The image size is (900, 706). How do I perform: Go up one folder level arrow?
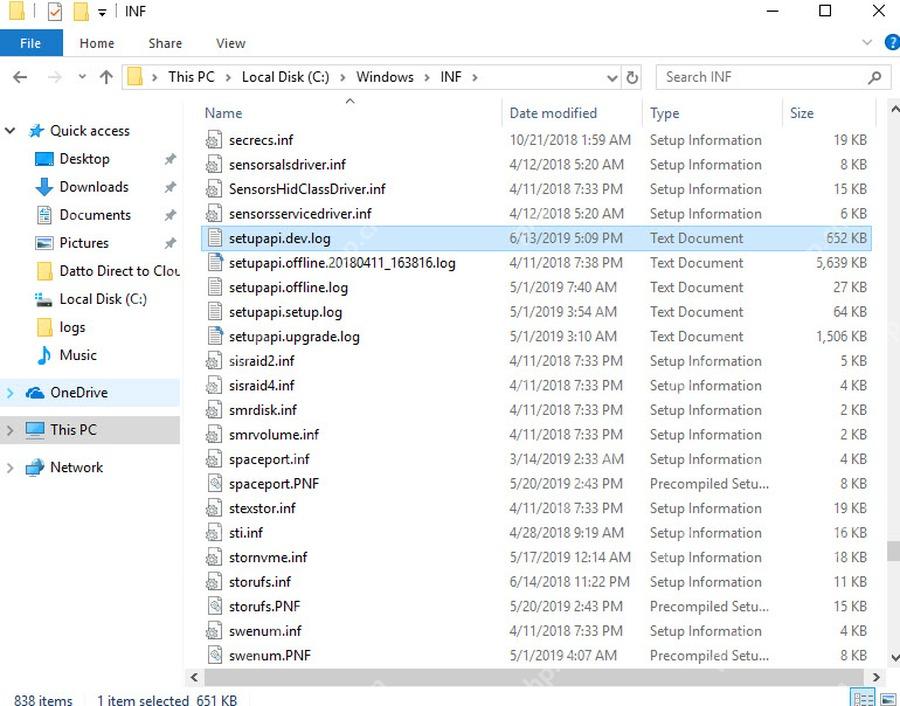[x=106, y=77]
